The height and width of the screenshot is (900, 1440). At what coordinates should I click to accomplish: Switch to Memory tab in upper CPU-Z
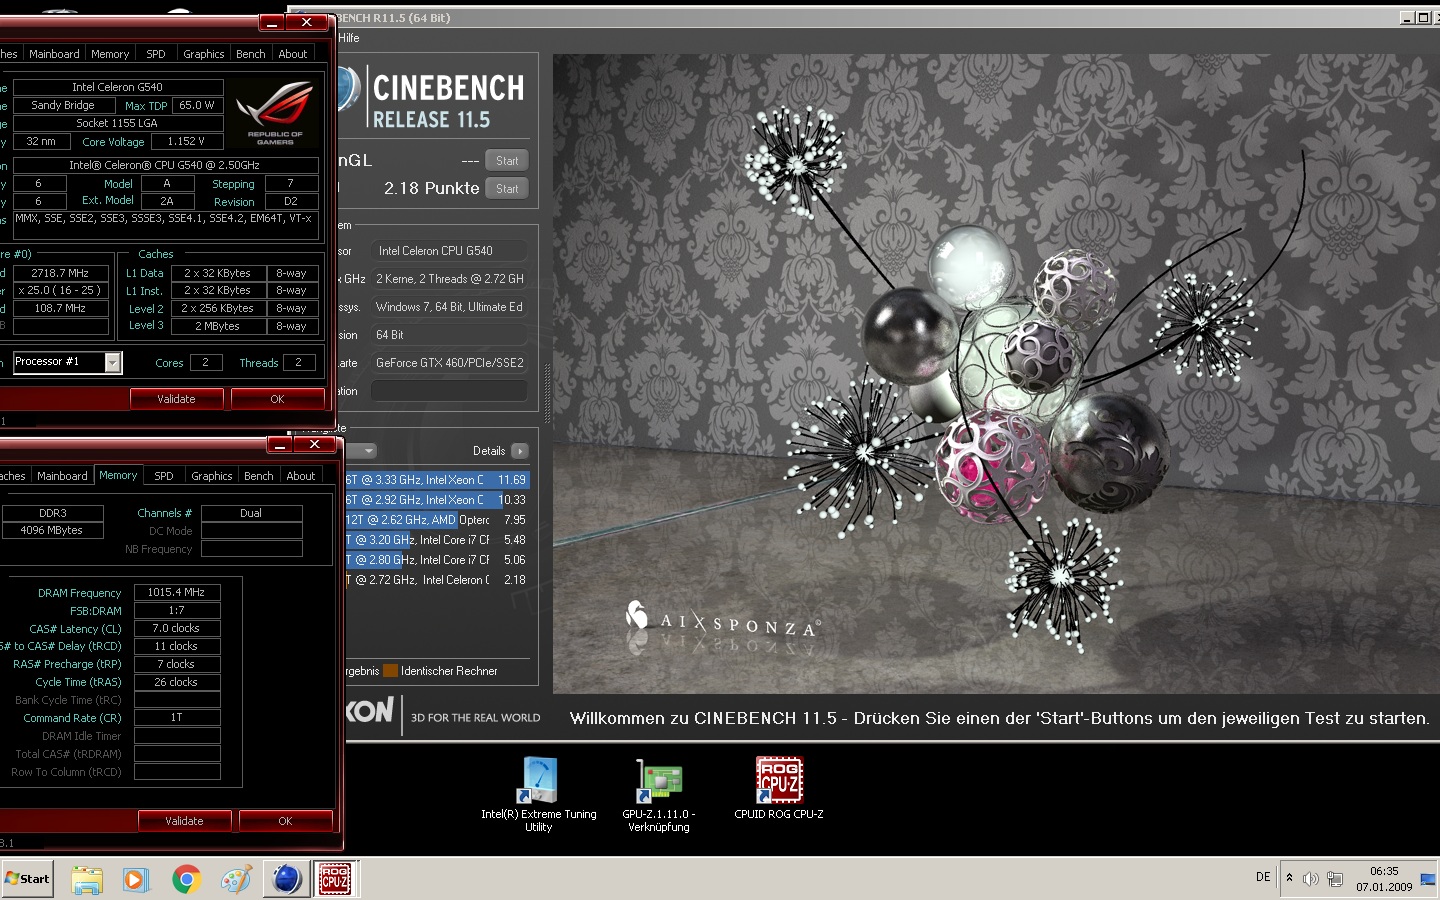110,54
